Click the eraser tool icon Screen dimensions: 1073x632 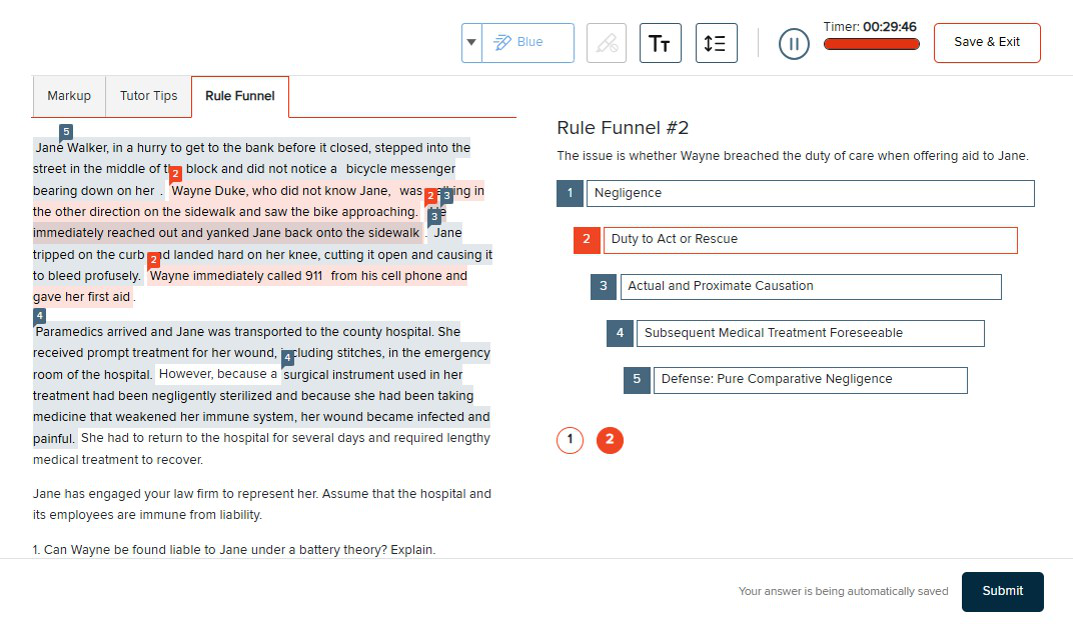pyautogui.click(x=606, y=43)
